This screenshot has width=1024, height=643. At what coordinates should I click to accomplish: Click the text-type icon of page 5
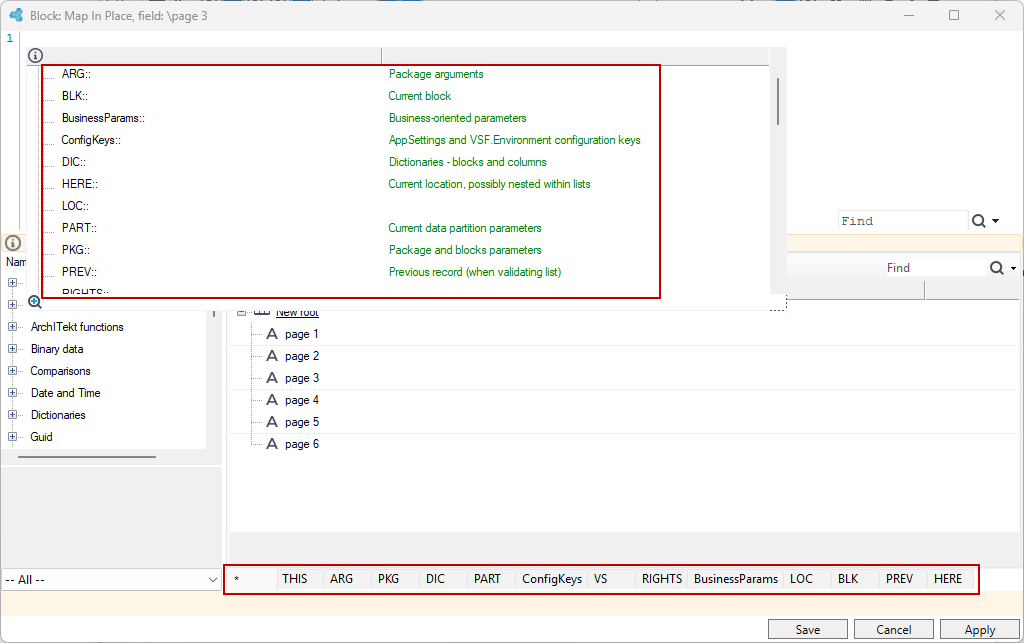pos(272,422)
